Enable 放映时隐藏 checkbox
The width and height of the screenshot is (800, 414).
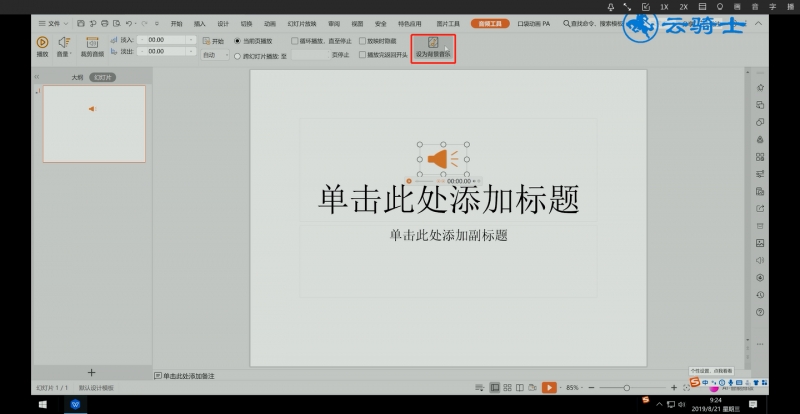pos(362,41)
